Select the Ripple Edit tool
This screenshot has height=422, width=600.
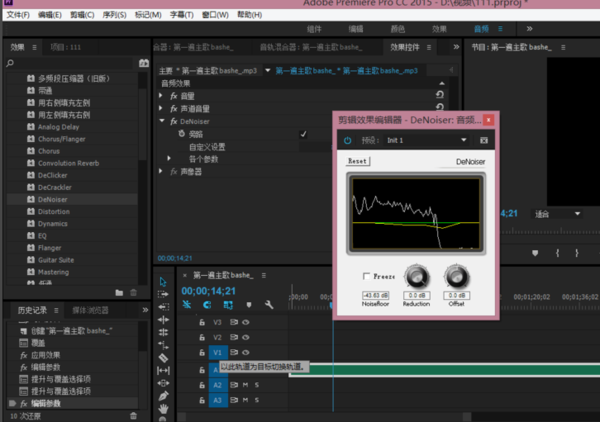[x=163, y=307]
